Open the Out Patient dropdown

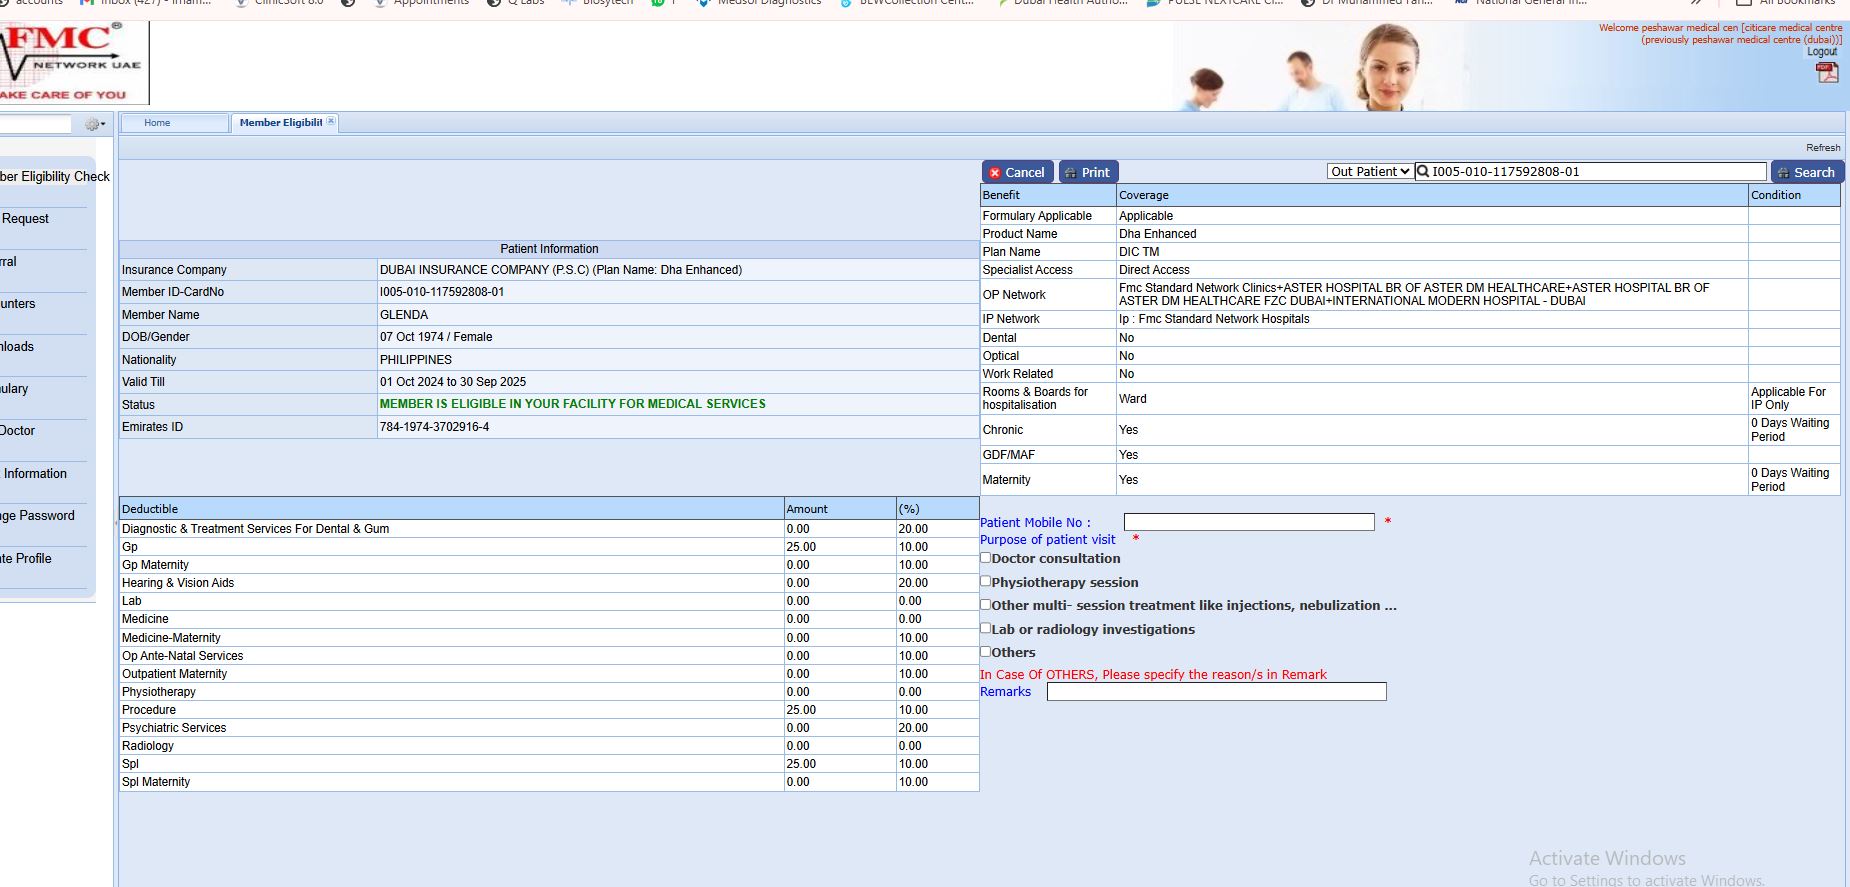(1369, 172)
